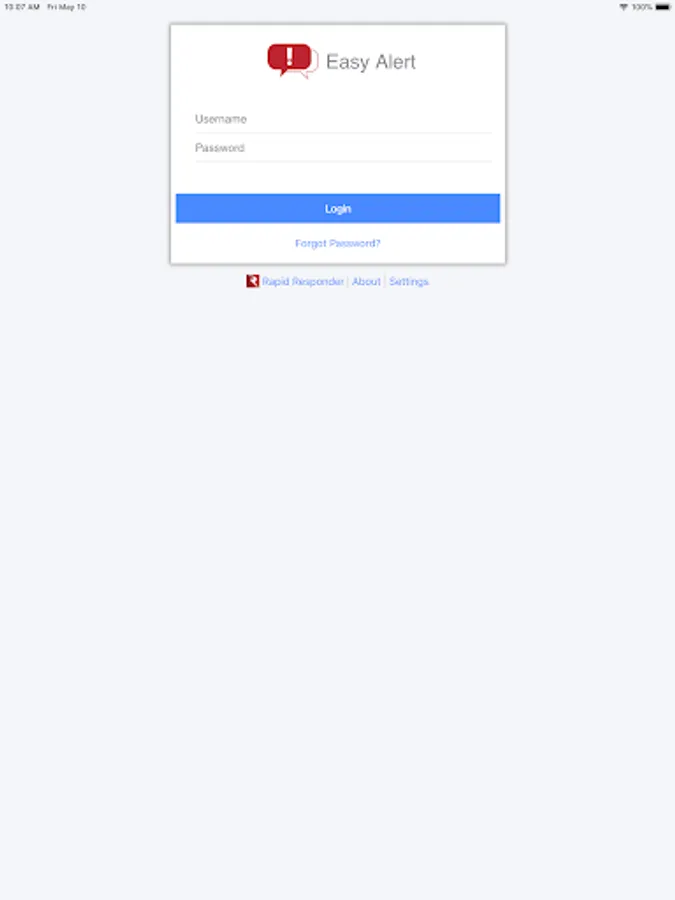Screen dimensions: 675x900
Task: Click the divider between About and Settings
Action: [385, 281]
